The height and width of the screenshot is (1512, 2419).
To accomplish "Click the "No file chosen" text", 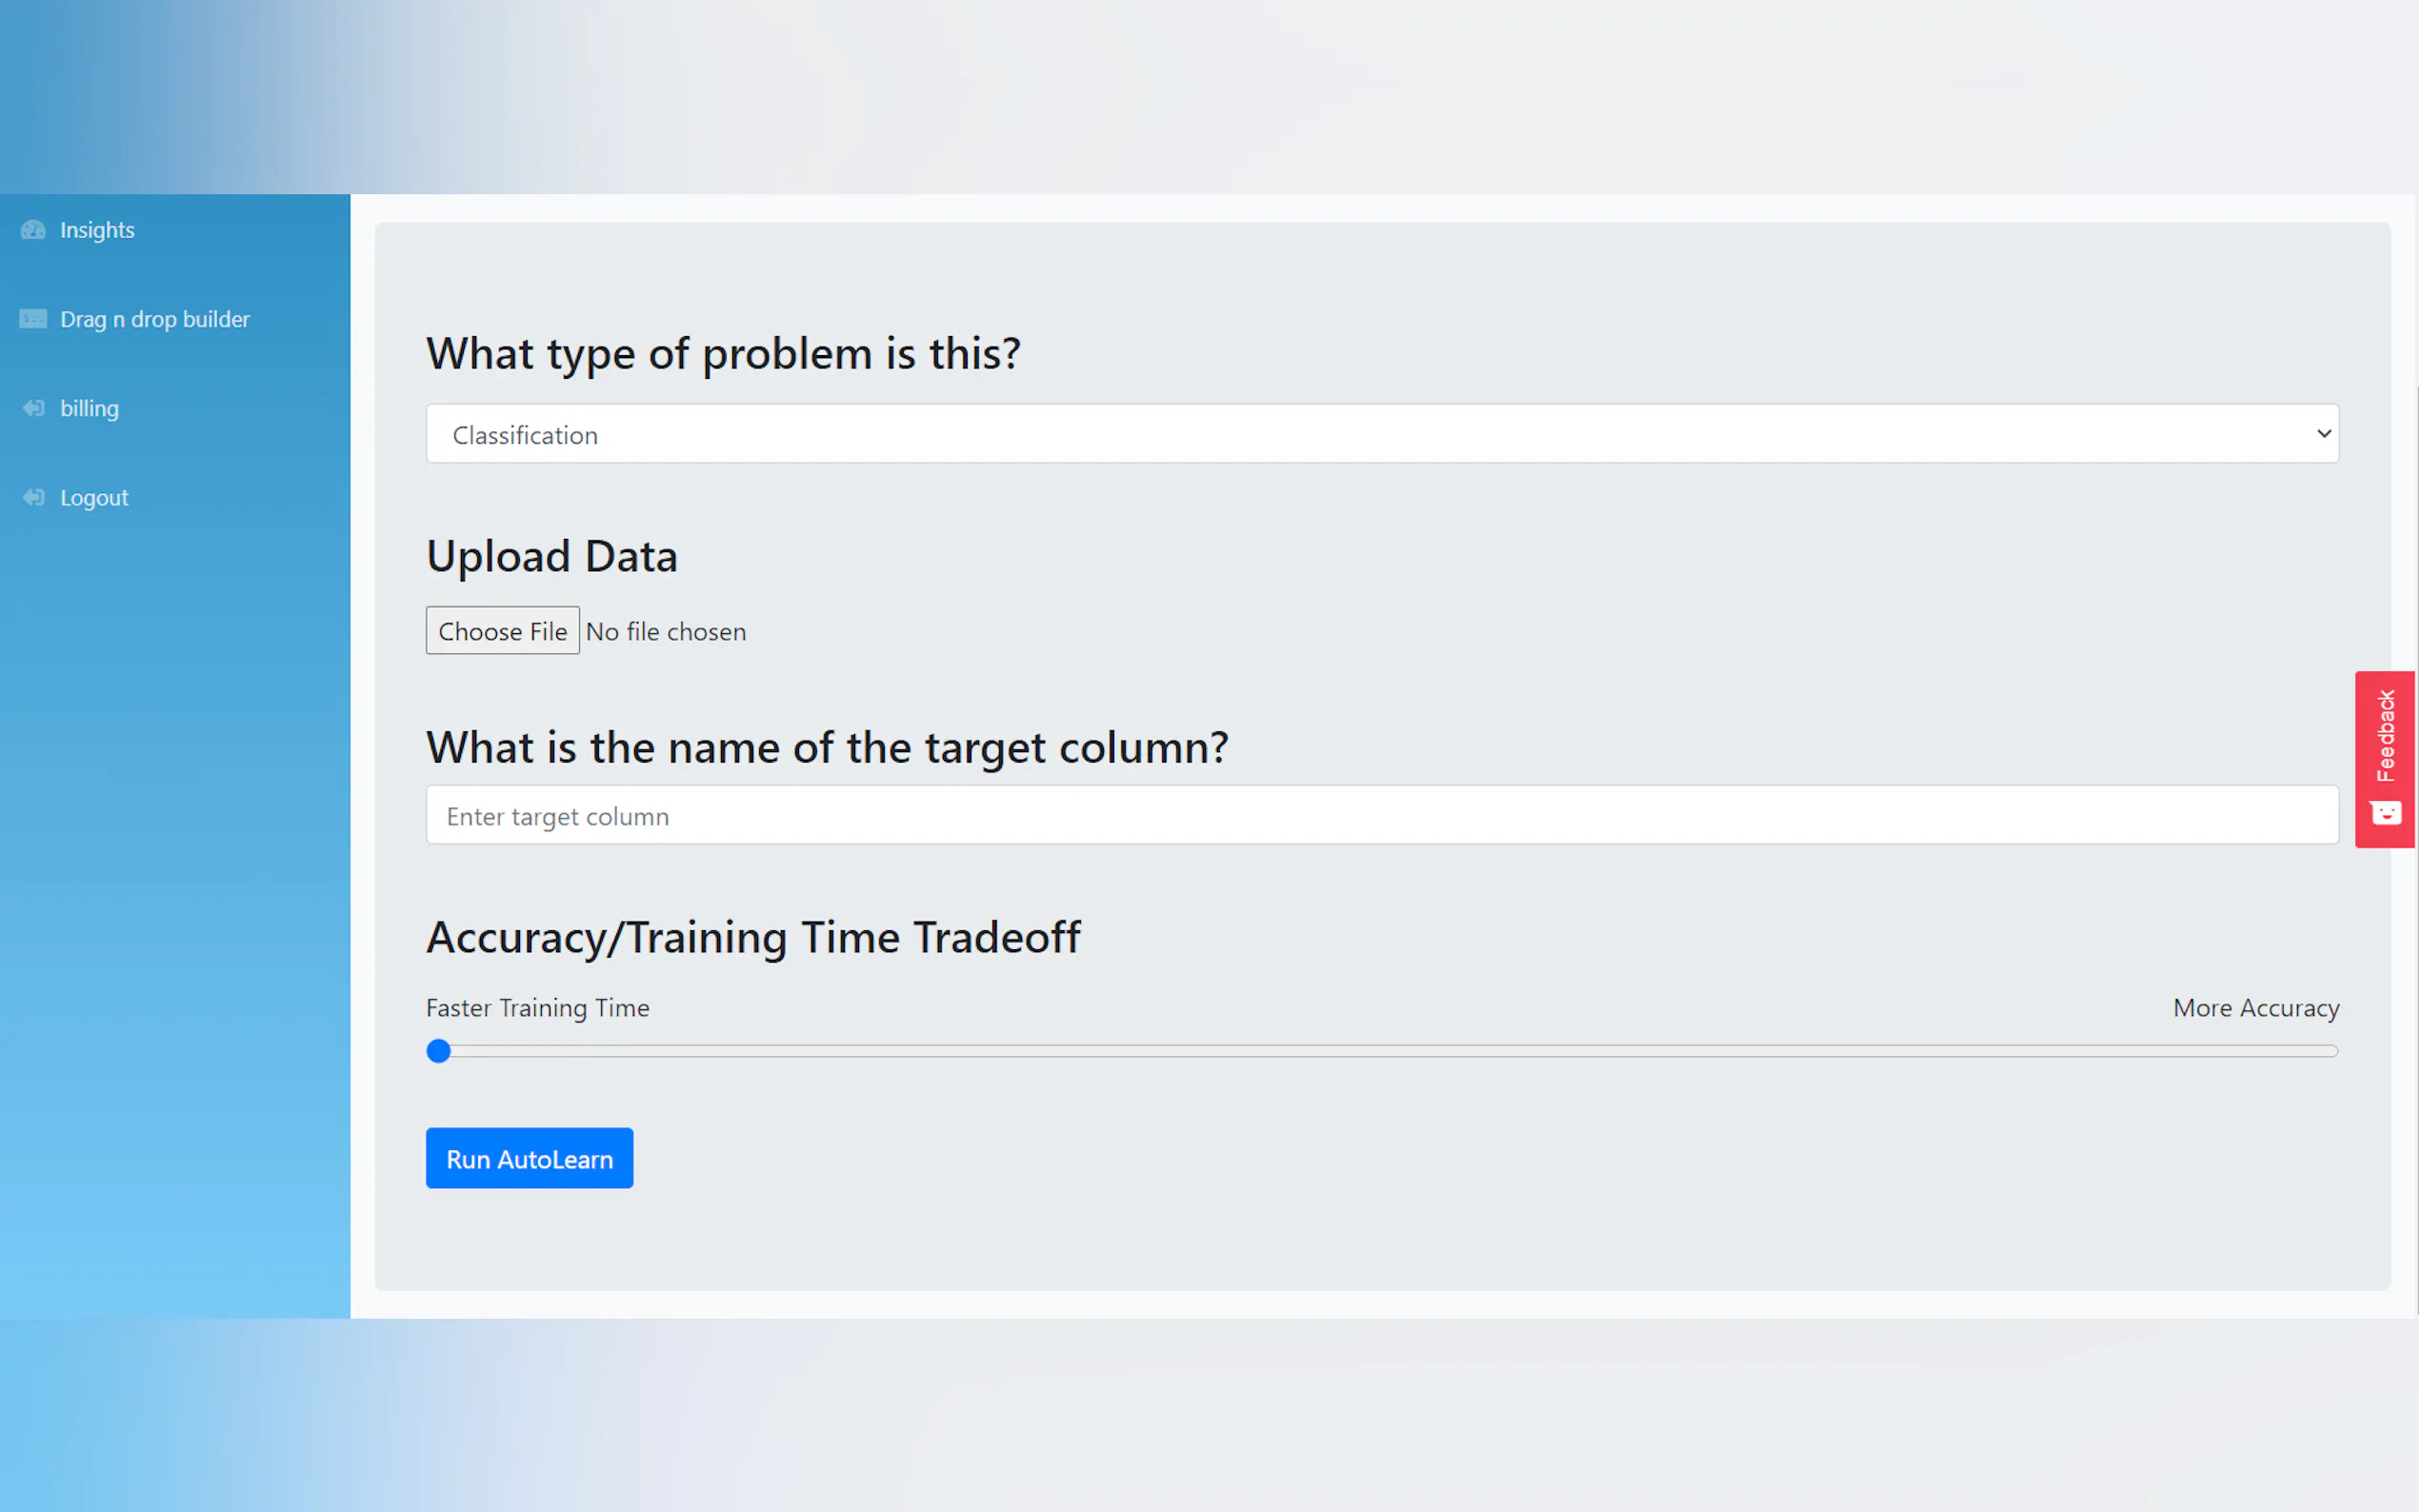I will pyautogui.click(x=666, y=631).
